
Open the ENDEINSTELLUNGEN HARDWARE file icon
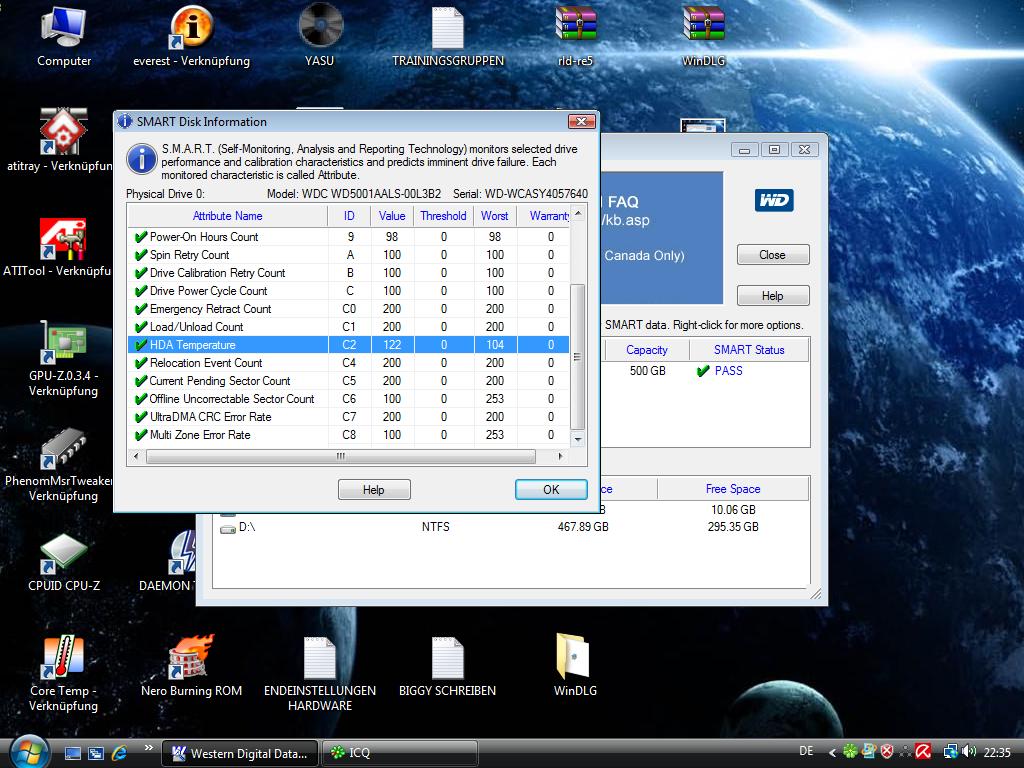(319, 658)
